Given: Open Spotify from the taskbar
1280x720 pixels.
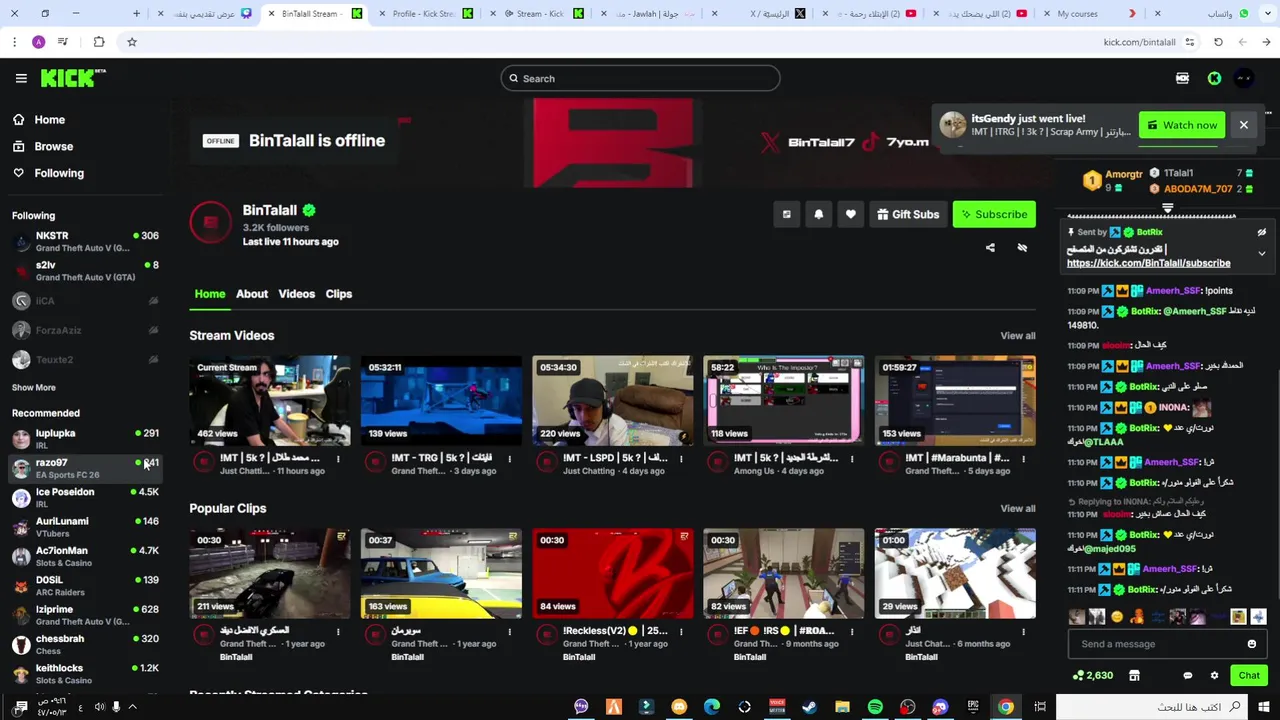Looking at the screenshot, I should pyautogui.click(x=875, y=707).
